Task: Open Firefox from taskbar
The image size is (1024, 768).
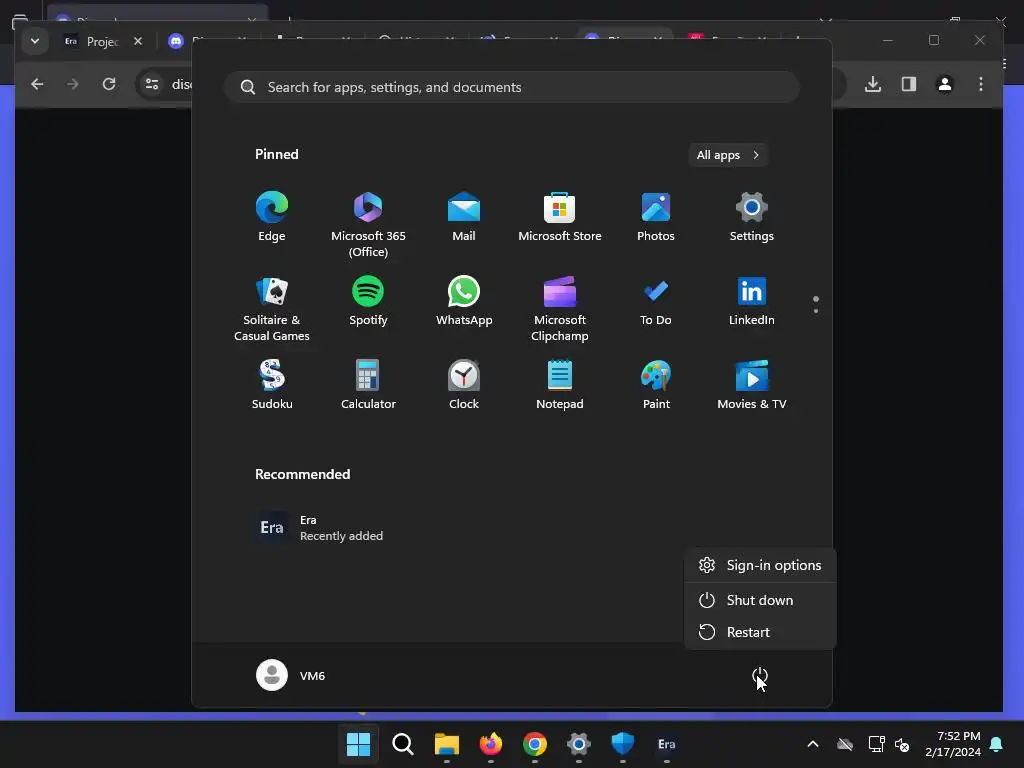Action: (490, 744)
